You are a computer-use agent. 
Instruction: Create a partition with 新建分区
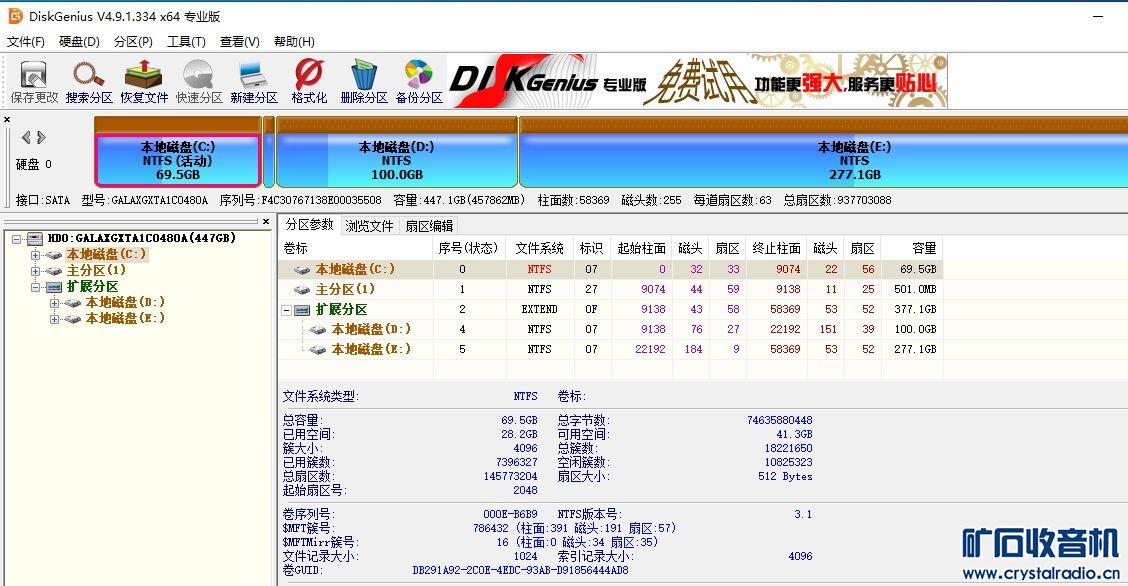[x=254, y=82]
